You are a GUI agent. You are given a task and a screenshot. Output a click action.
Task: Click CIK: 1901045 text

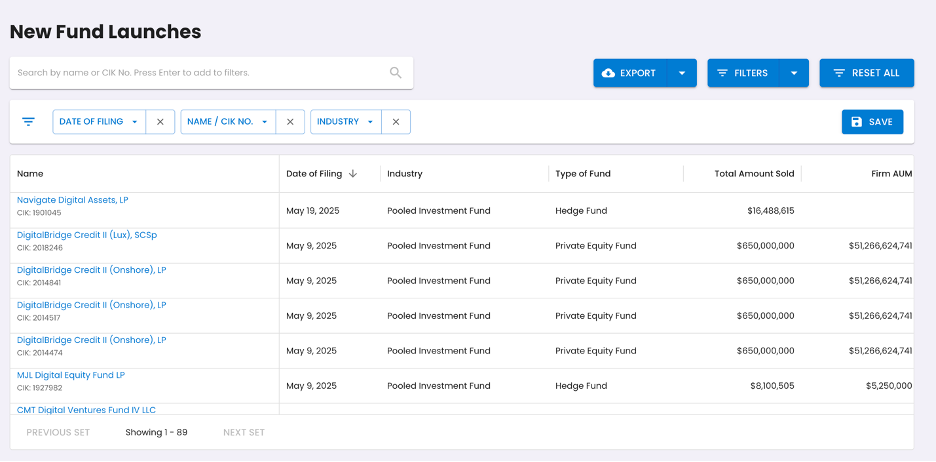[x=39, y=212]
